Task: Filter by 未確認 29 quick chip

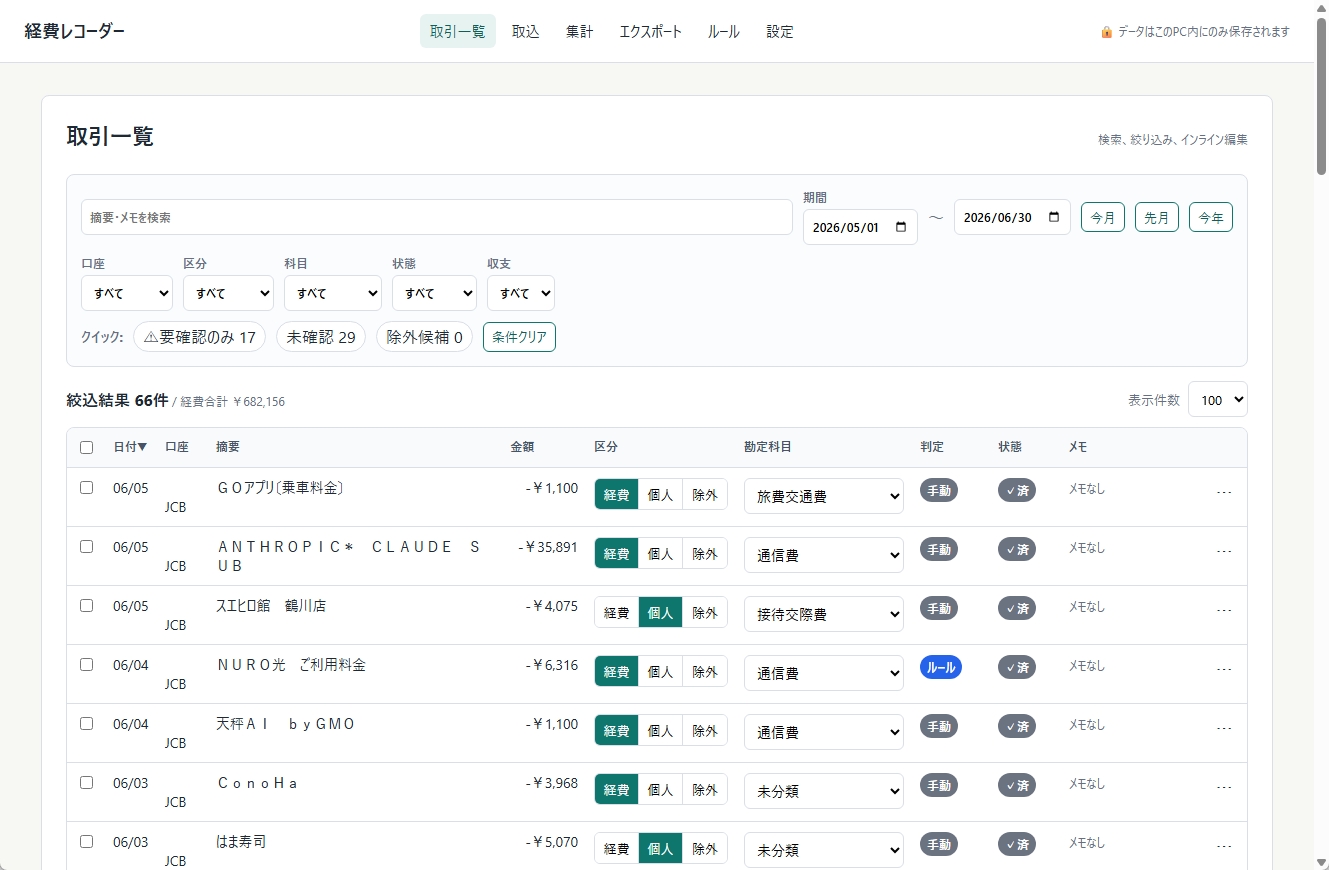Action: click(x=321, y=337)
